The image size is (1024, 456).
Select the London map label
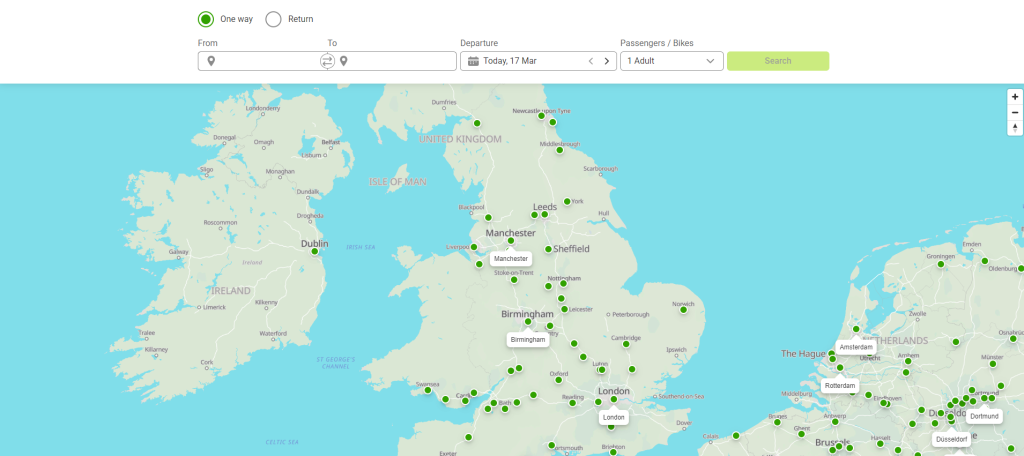coord(614,417)
